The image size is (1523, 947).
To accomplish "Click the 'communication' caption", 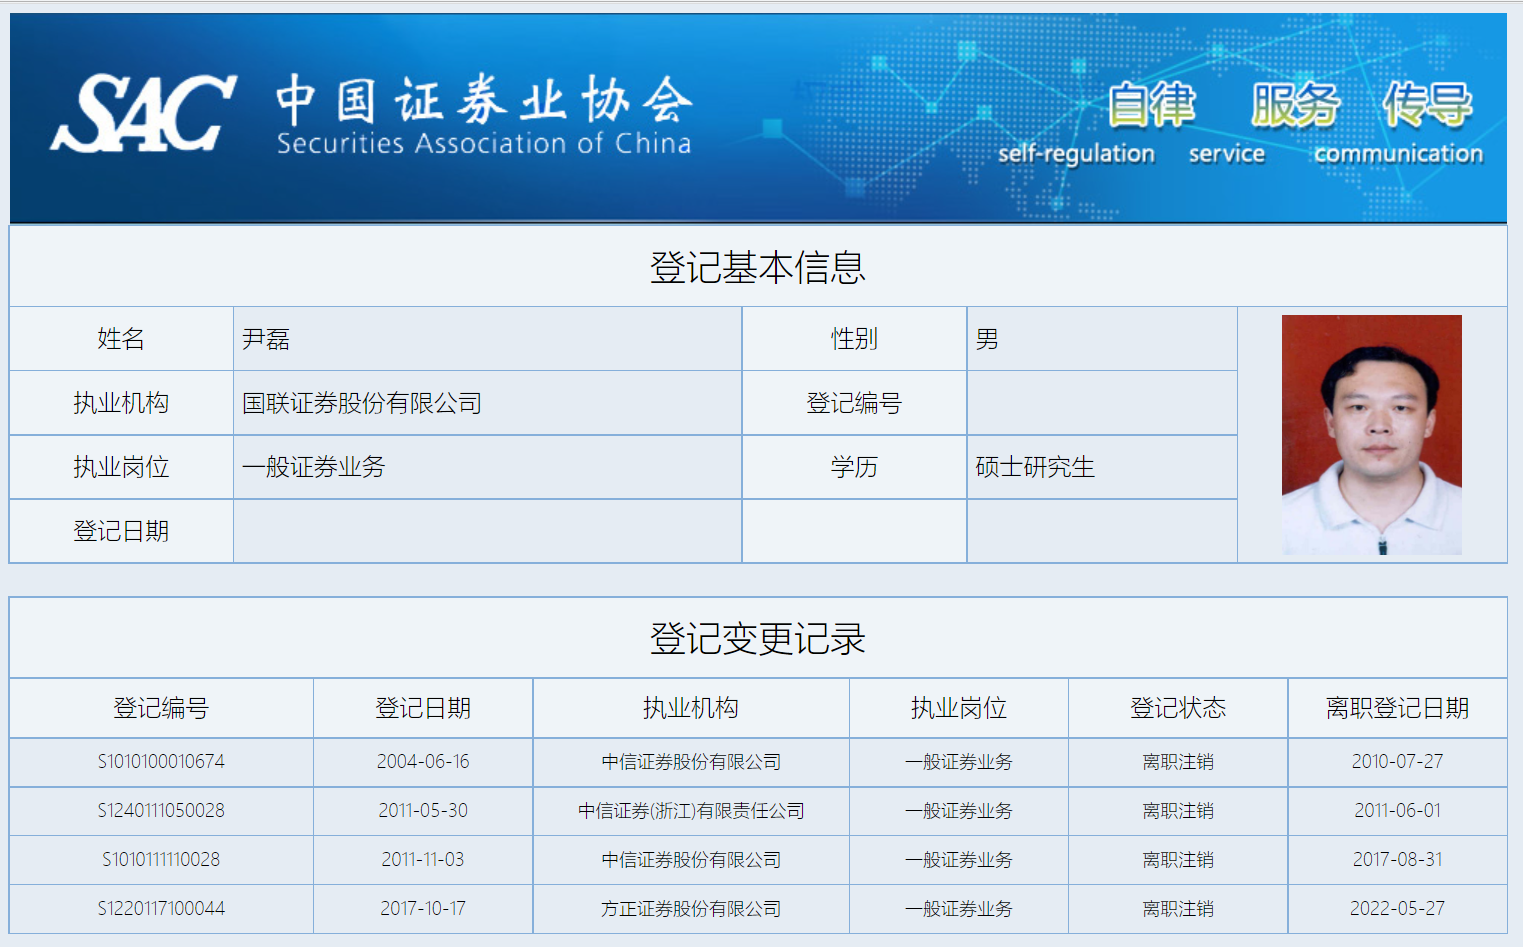I will point(1398,154).
